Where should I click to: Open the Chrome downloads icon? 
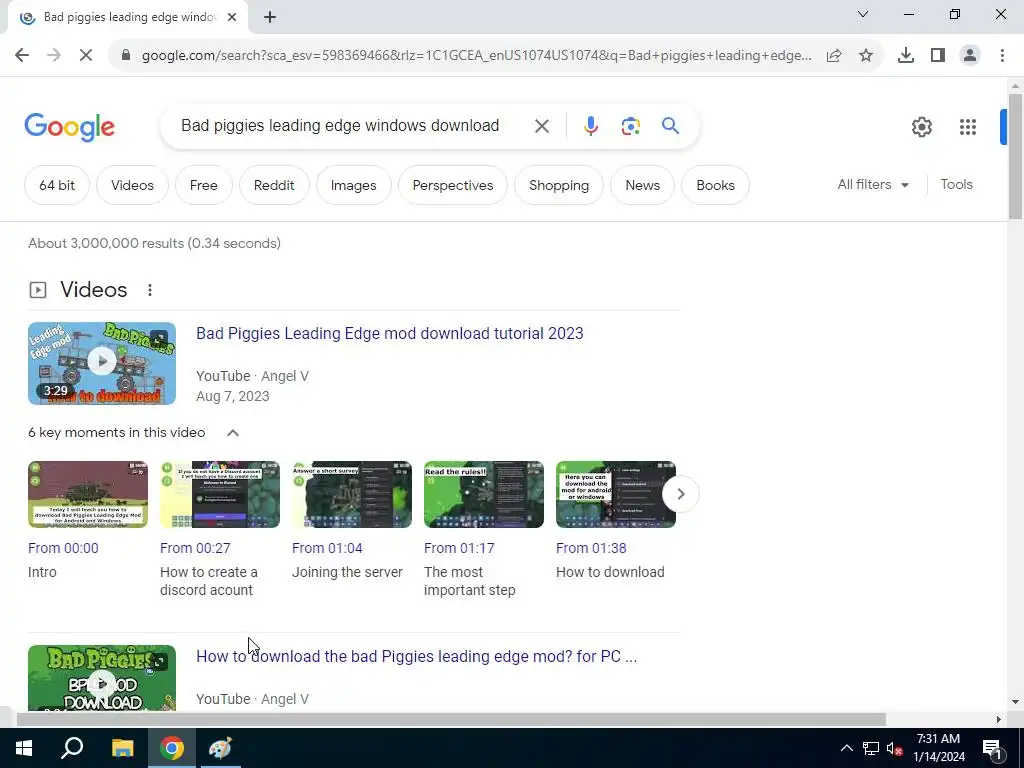point(906,56)
